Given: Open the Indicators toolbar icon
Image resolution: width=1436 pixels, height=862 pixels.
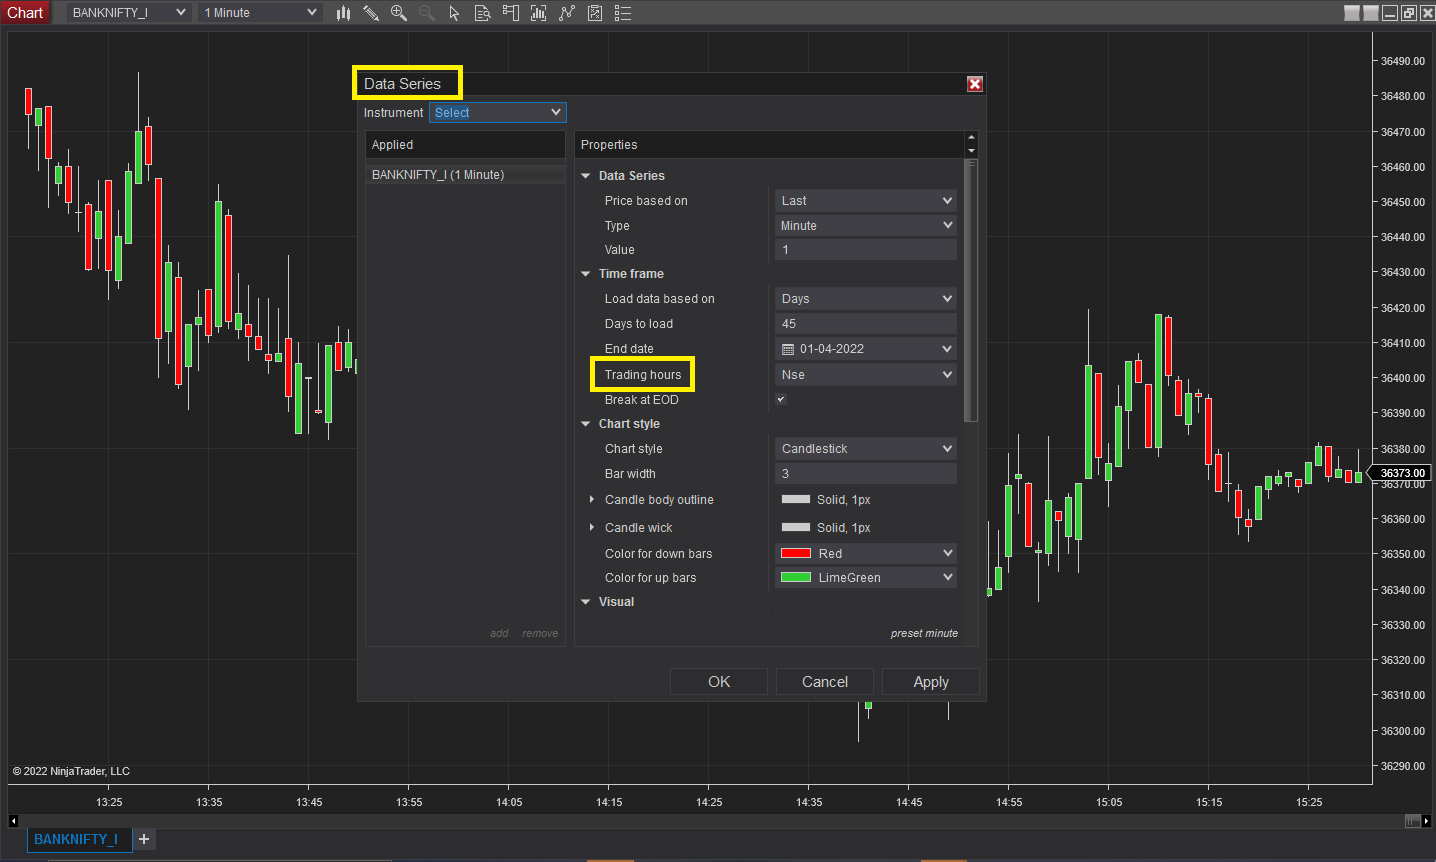Looking at the screenshot, I should (x=567, y=13).
